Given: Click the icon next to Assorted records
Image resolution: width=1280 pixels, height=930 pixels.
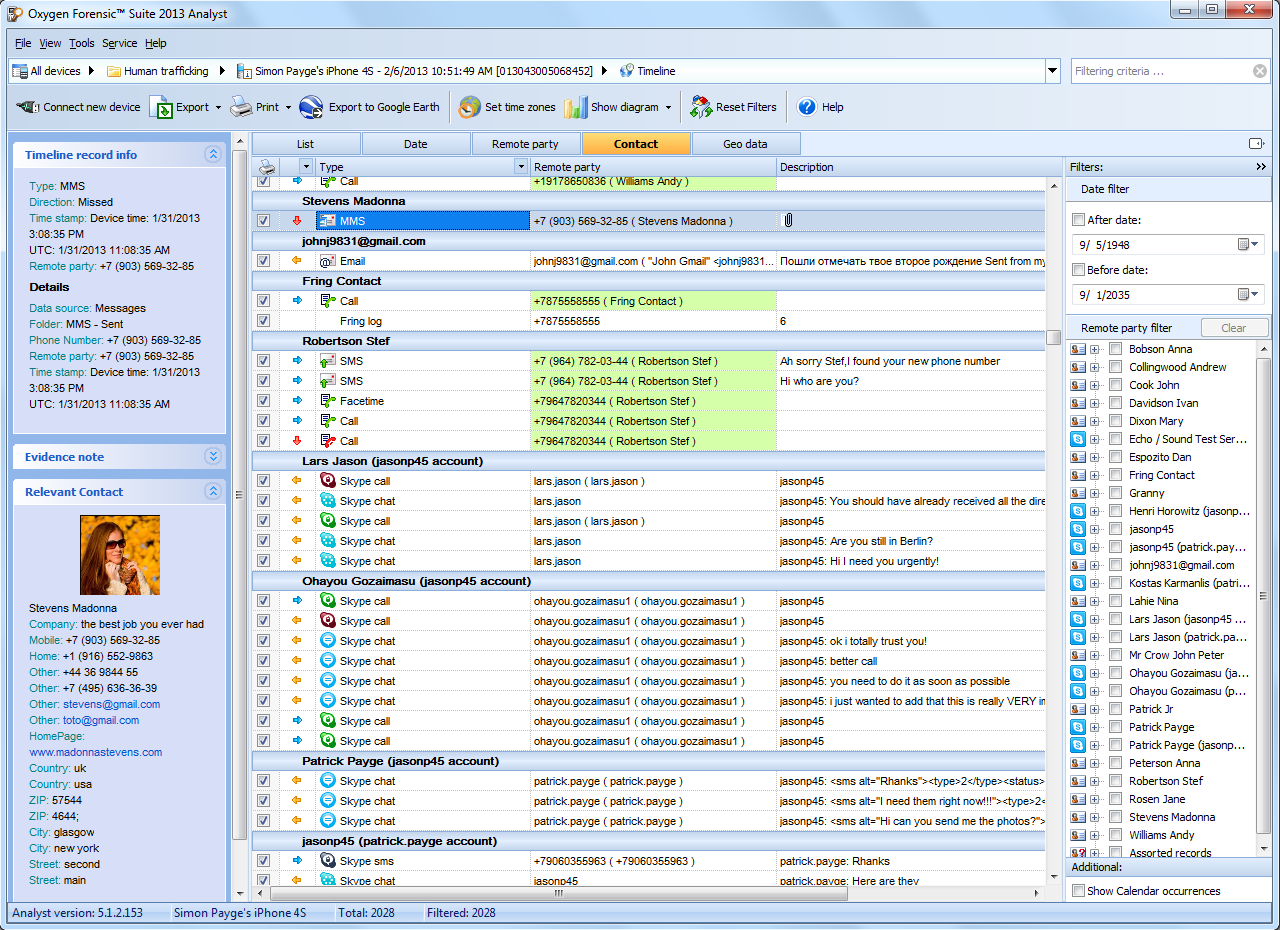Looking at the screenshot, I should coord(1078,853).
